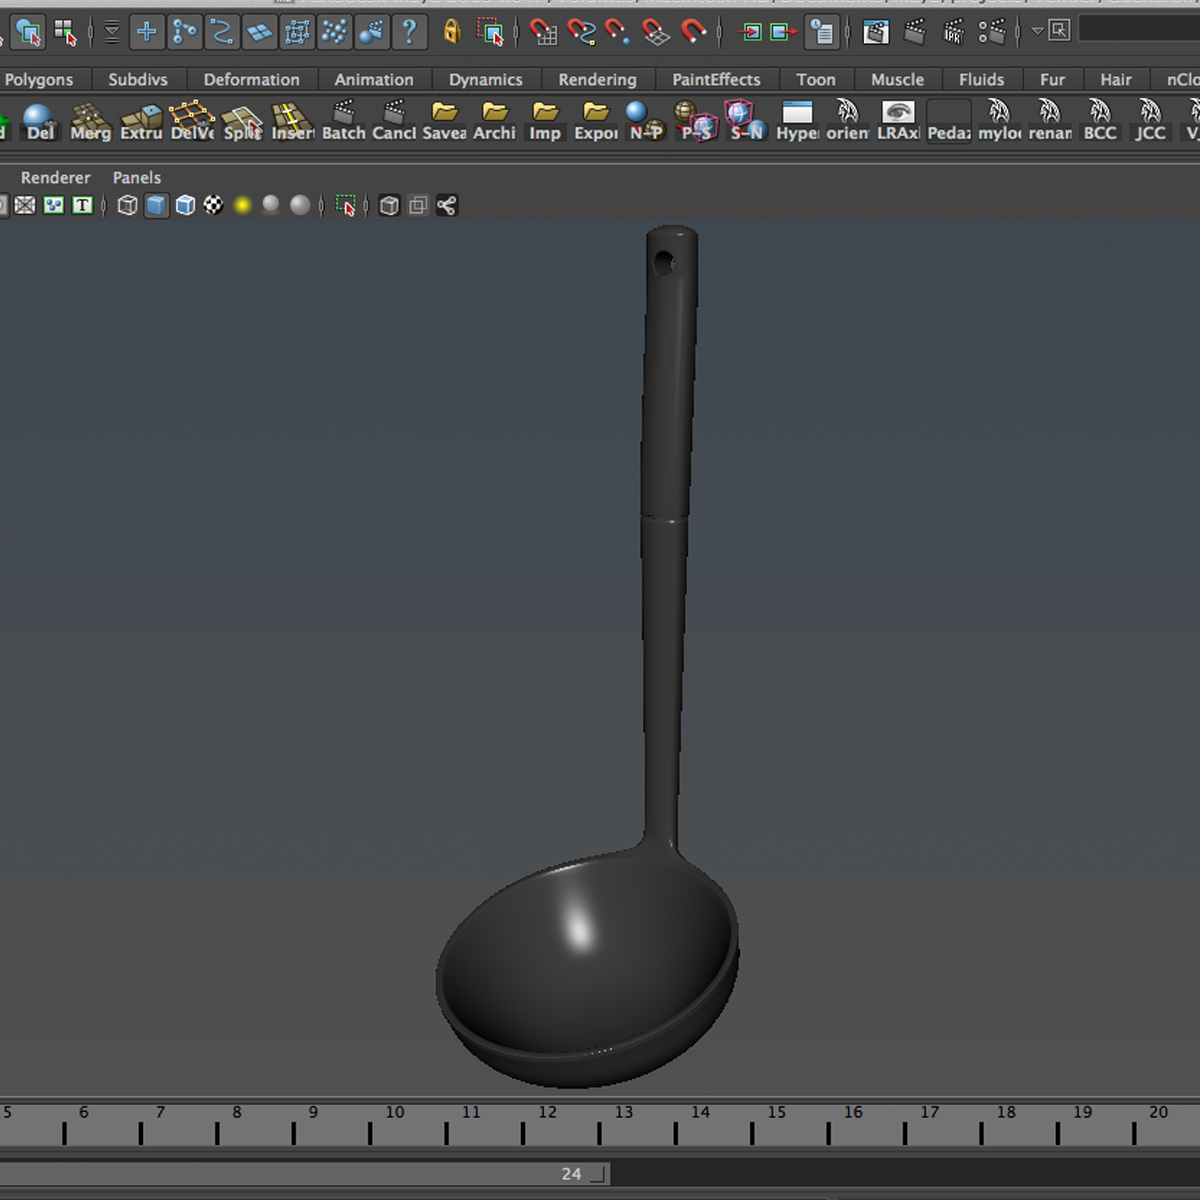Click the BCC script shelf button
This screenshot has width=1200, height=1200.
1100,121
